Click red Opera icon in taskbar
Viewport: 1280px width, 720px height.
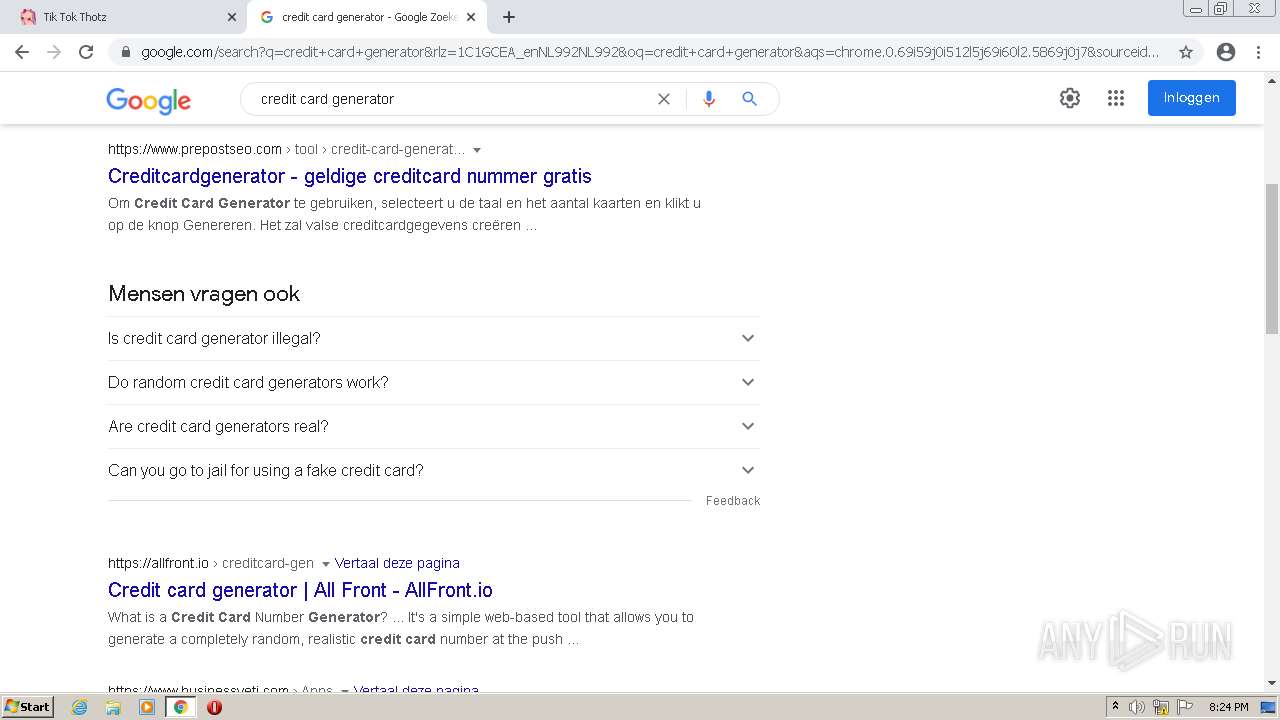(214, 707)
